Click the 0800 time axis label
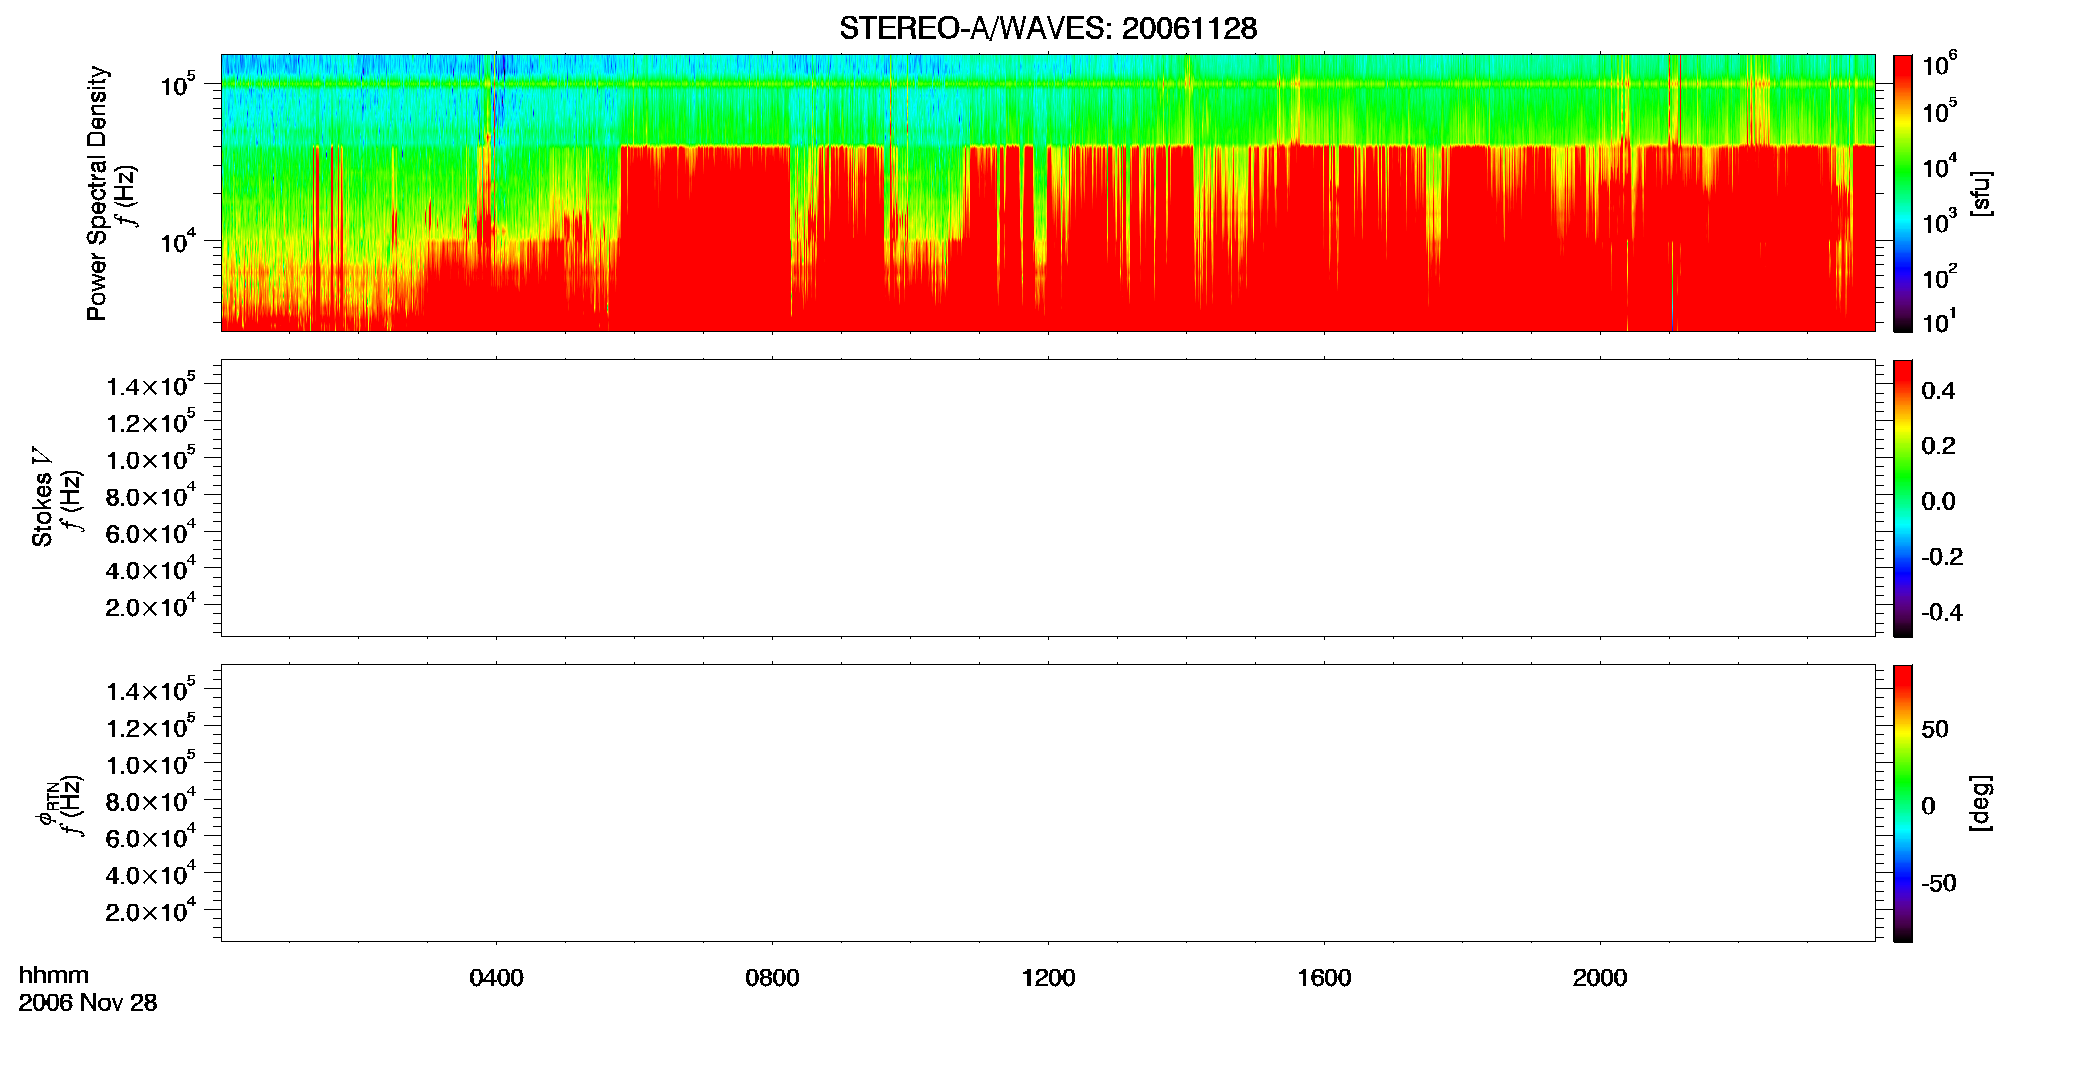This screenshot has width=2096, height=1080. 772,978
